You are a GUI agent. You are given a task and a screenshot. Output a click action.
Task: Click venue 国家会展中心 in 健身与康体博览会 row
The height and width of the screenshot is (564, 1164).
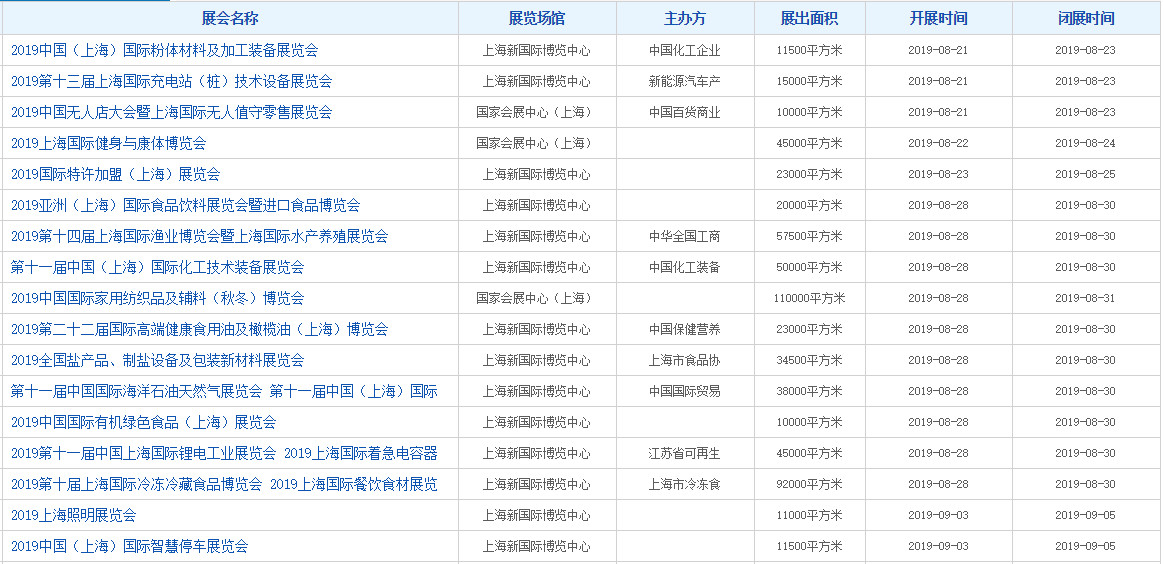[534, 143]
